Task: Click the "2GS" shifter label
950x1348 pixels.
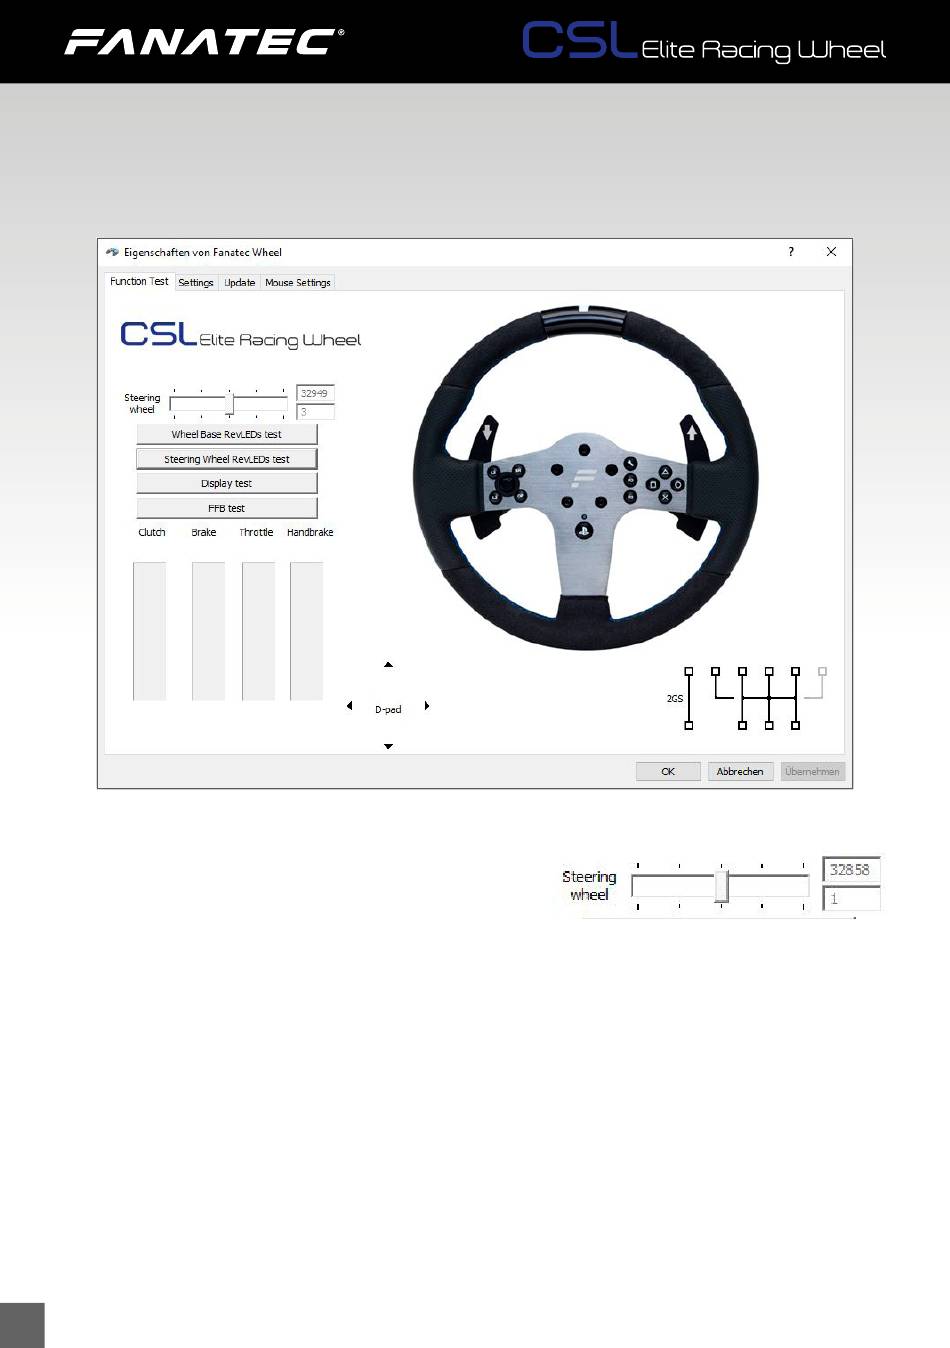Action: [x=675, y=698]
